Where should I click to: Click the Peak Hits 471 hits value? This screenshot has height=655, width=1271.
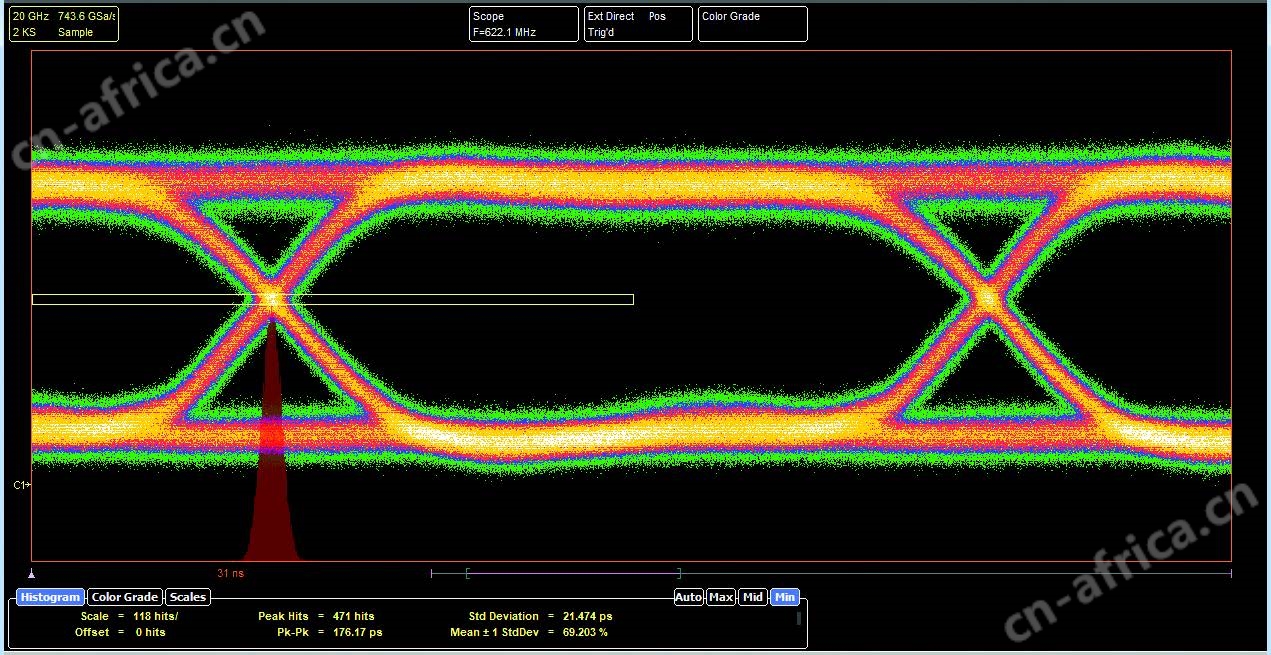(354, 616)
